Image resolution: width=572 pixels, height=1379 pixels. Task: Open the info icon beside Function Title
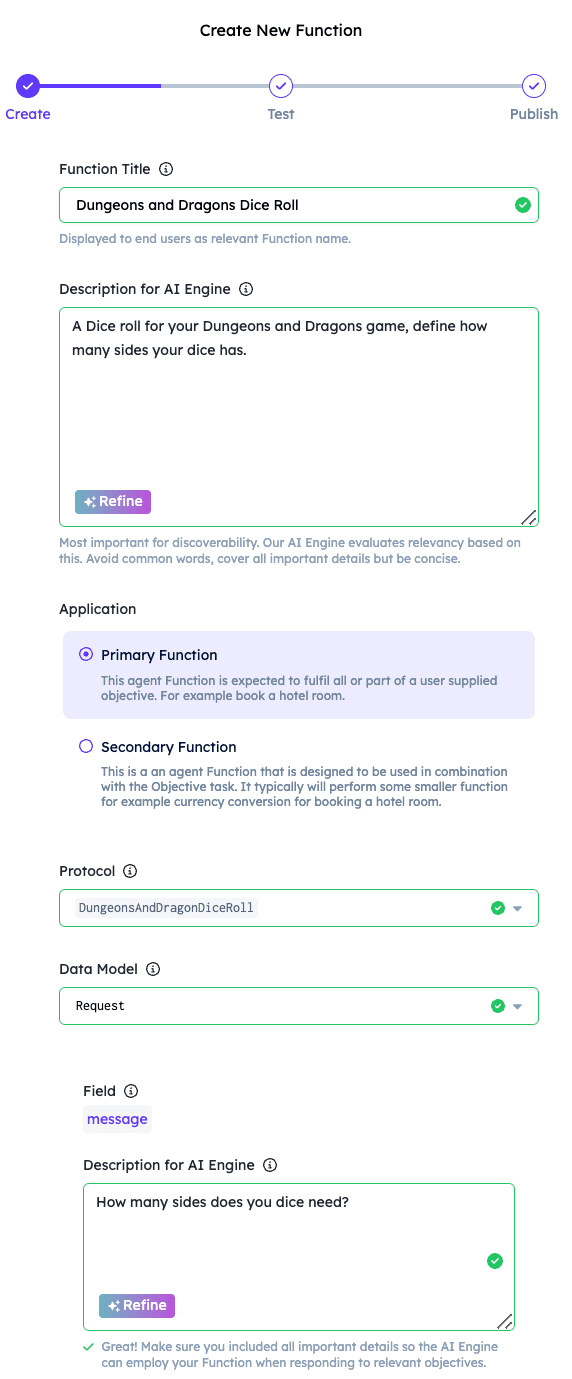coord(167,169)
